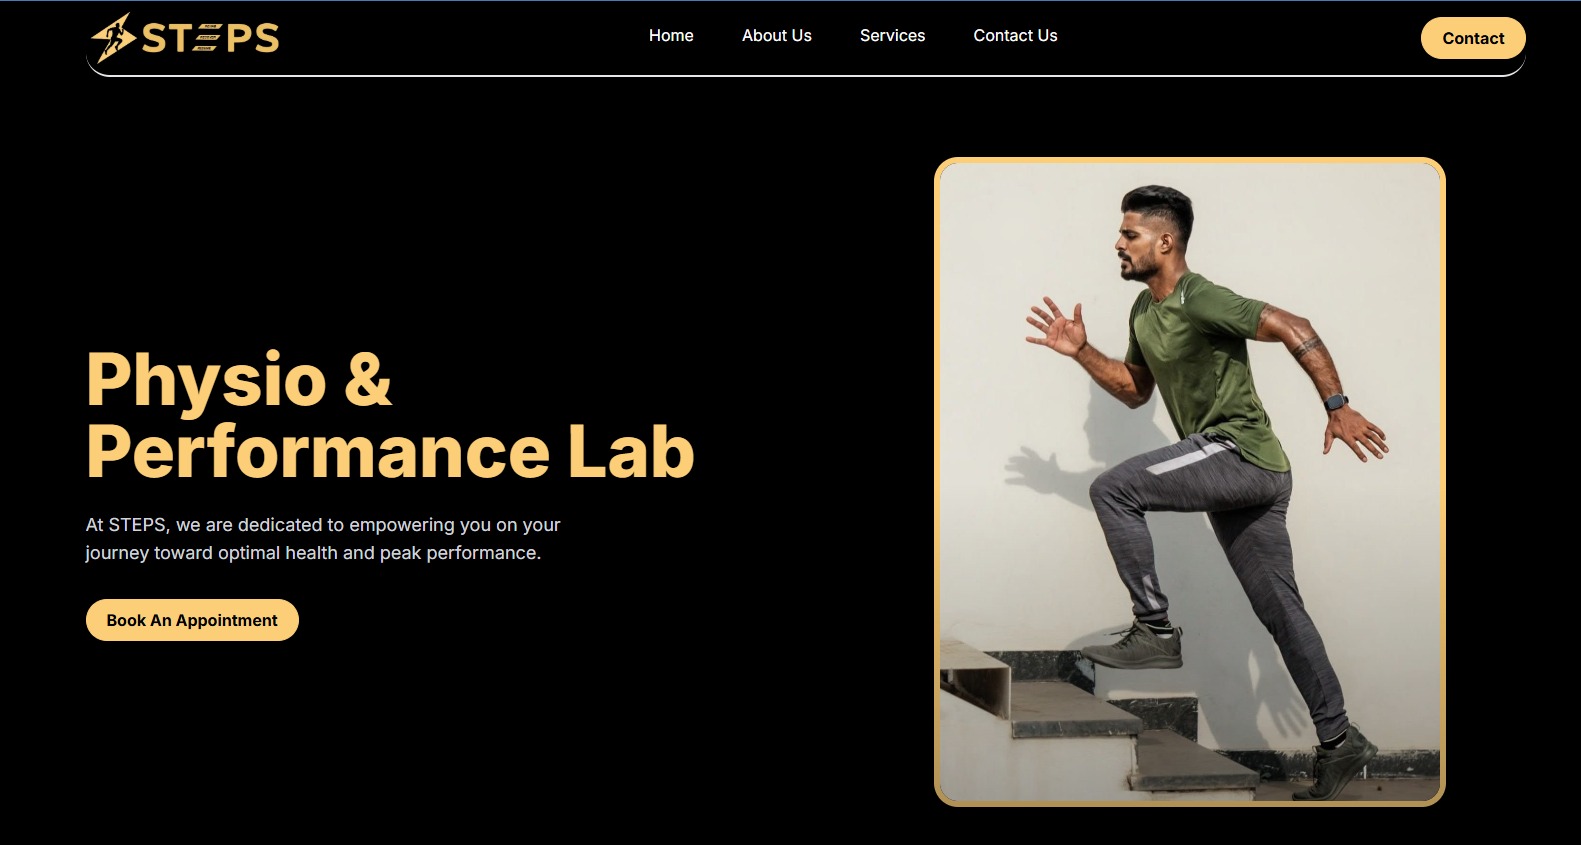Click the STEPS logo in the header
Viewport: 1581px width, 845px height.
pyautogui.click(x=185, y=38)
